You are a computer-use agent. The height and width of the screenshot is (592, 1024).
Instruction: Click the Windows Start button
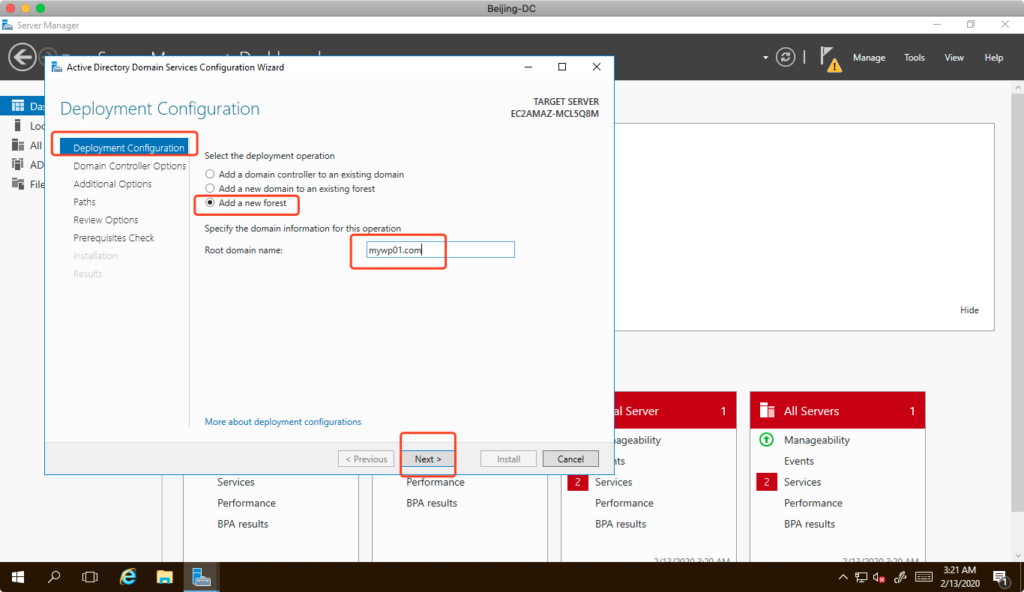click(x=18, y=577)
